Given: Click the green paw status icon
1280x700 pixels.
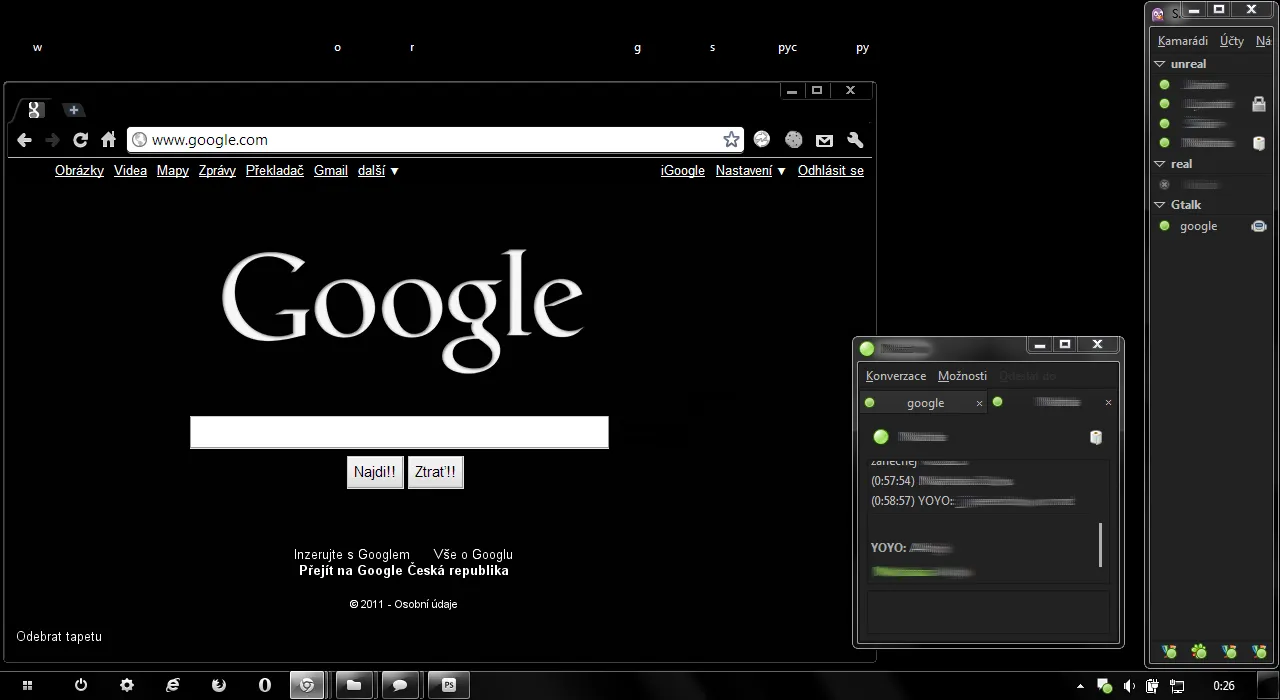Looking at the screenshot, I should [x=1199, y=651].
